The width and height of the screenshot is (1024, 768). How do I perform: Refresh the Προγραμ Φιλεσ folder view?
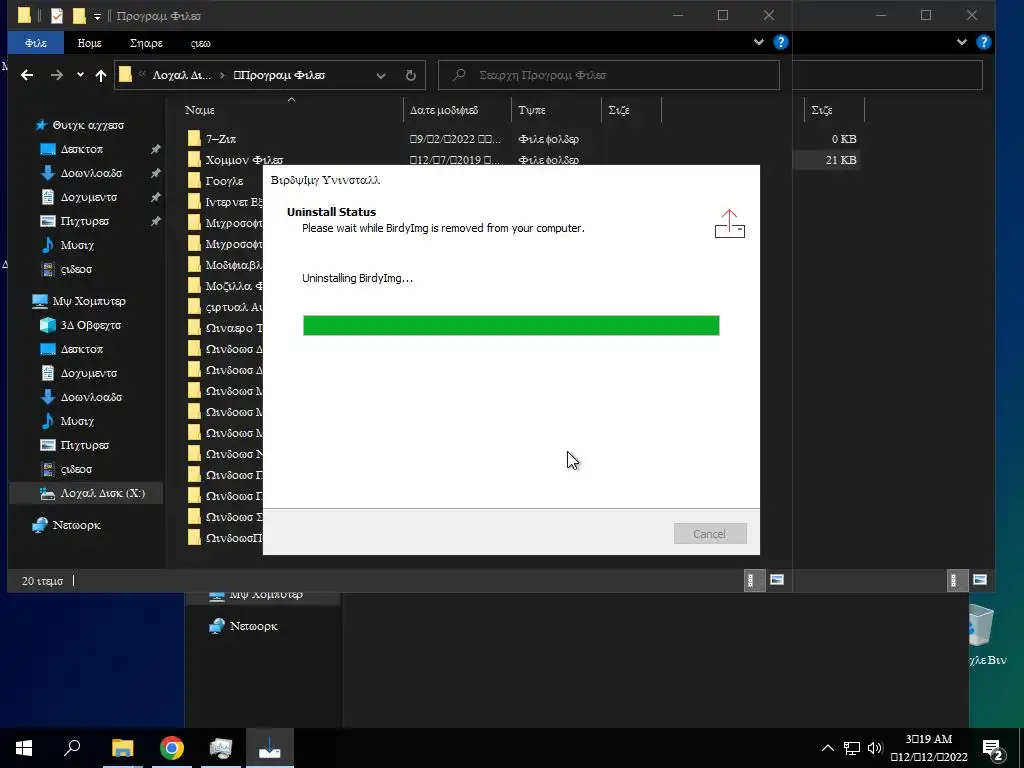pos(410,75)
